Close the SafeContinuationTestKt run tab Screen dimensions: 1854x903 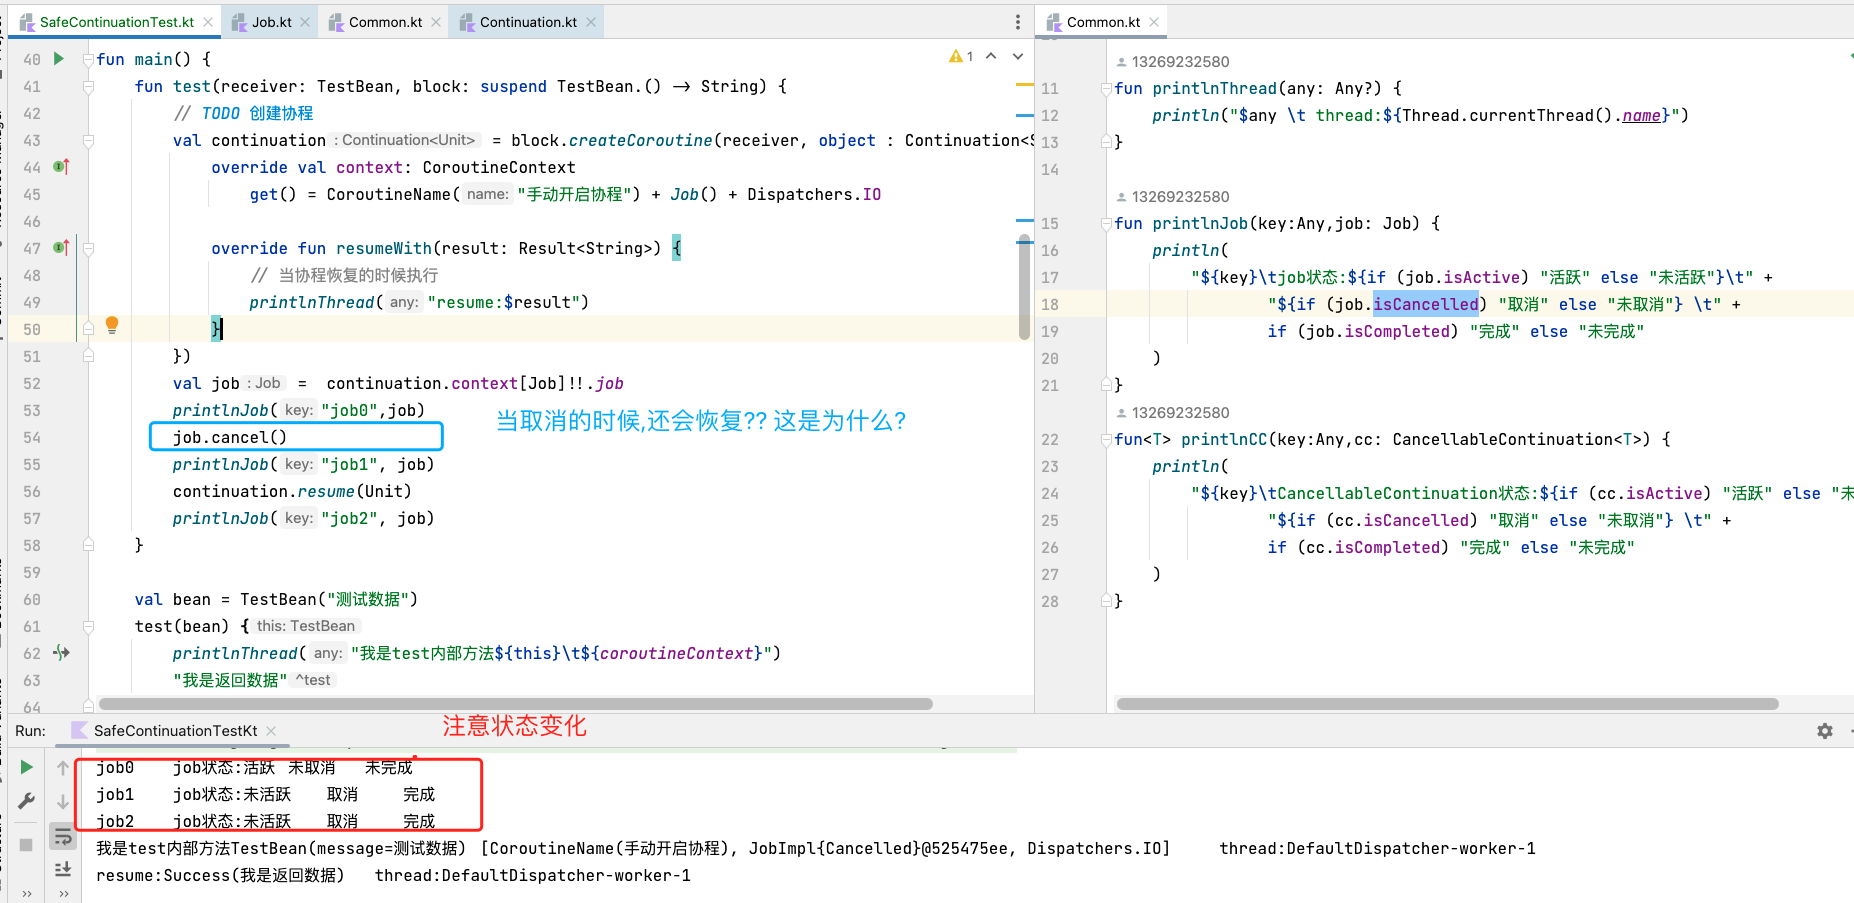271,731
